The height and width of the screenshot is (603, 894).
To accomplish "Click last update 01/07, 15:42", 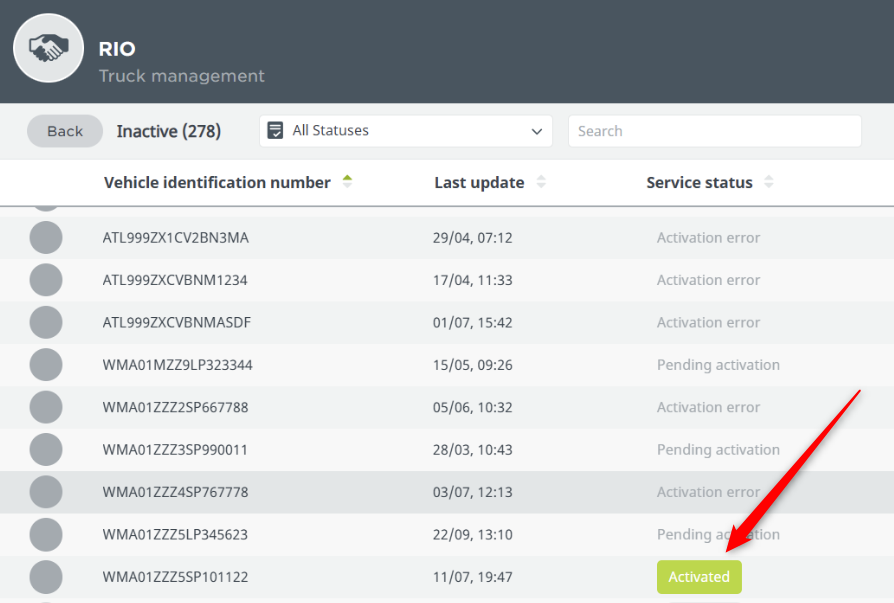I will point(473,323).
